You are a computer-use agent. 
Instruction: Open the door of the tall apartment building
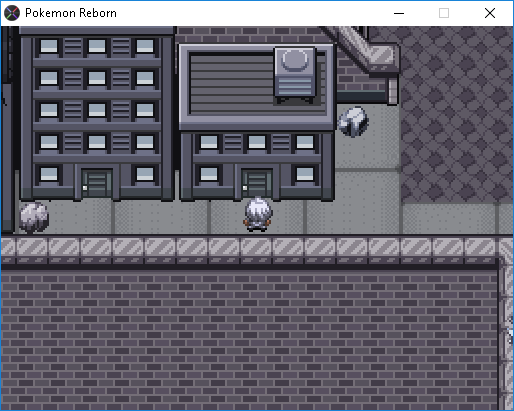97,183
